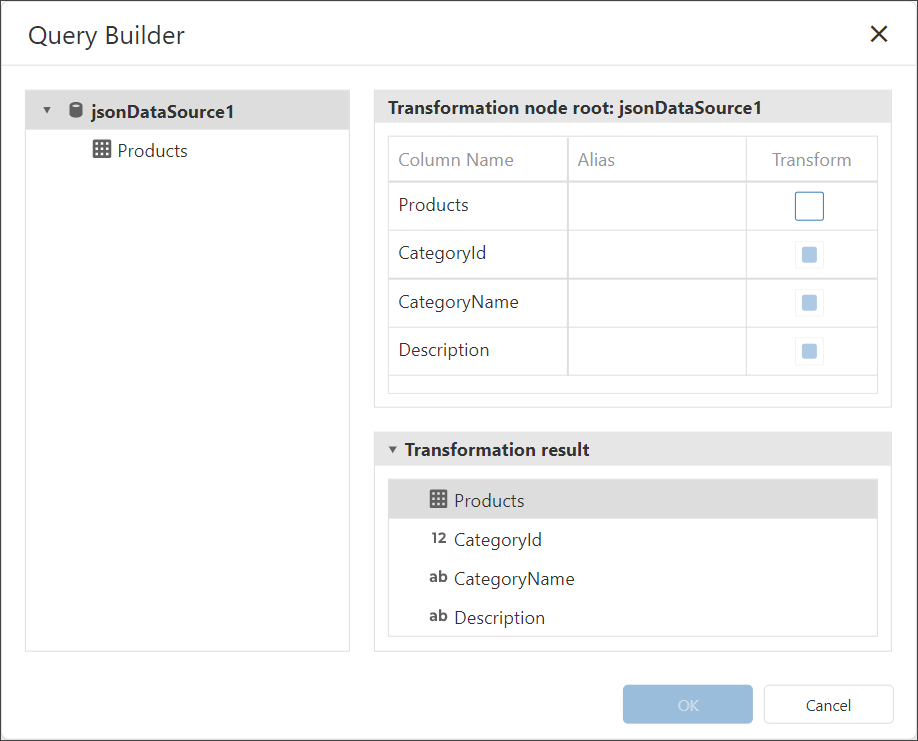918x741 pixels.
Task: Click the text type icon beside Description result
Action: click(438, 617)
